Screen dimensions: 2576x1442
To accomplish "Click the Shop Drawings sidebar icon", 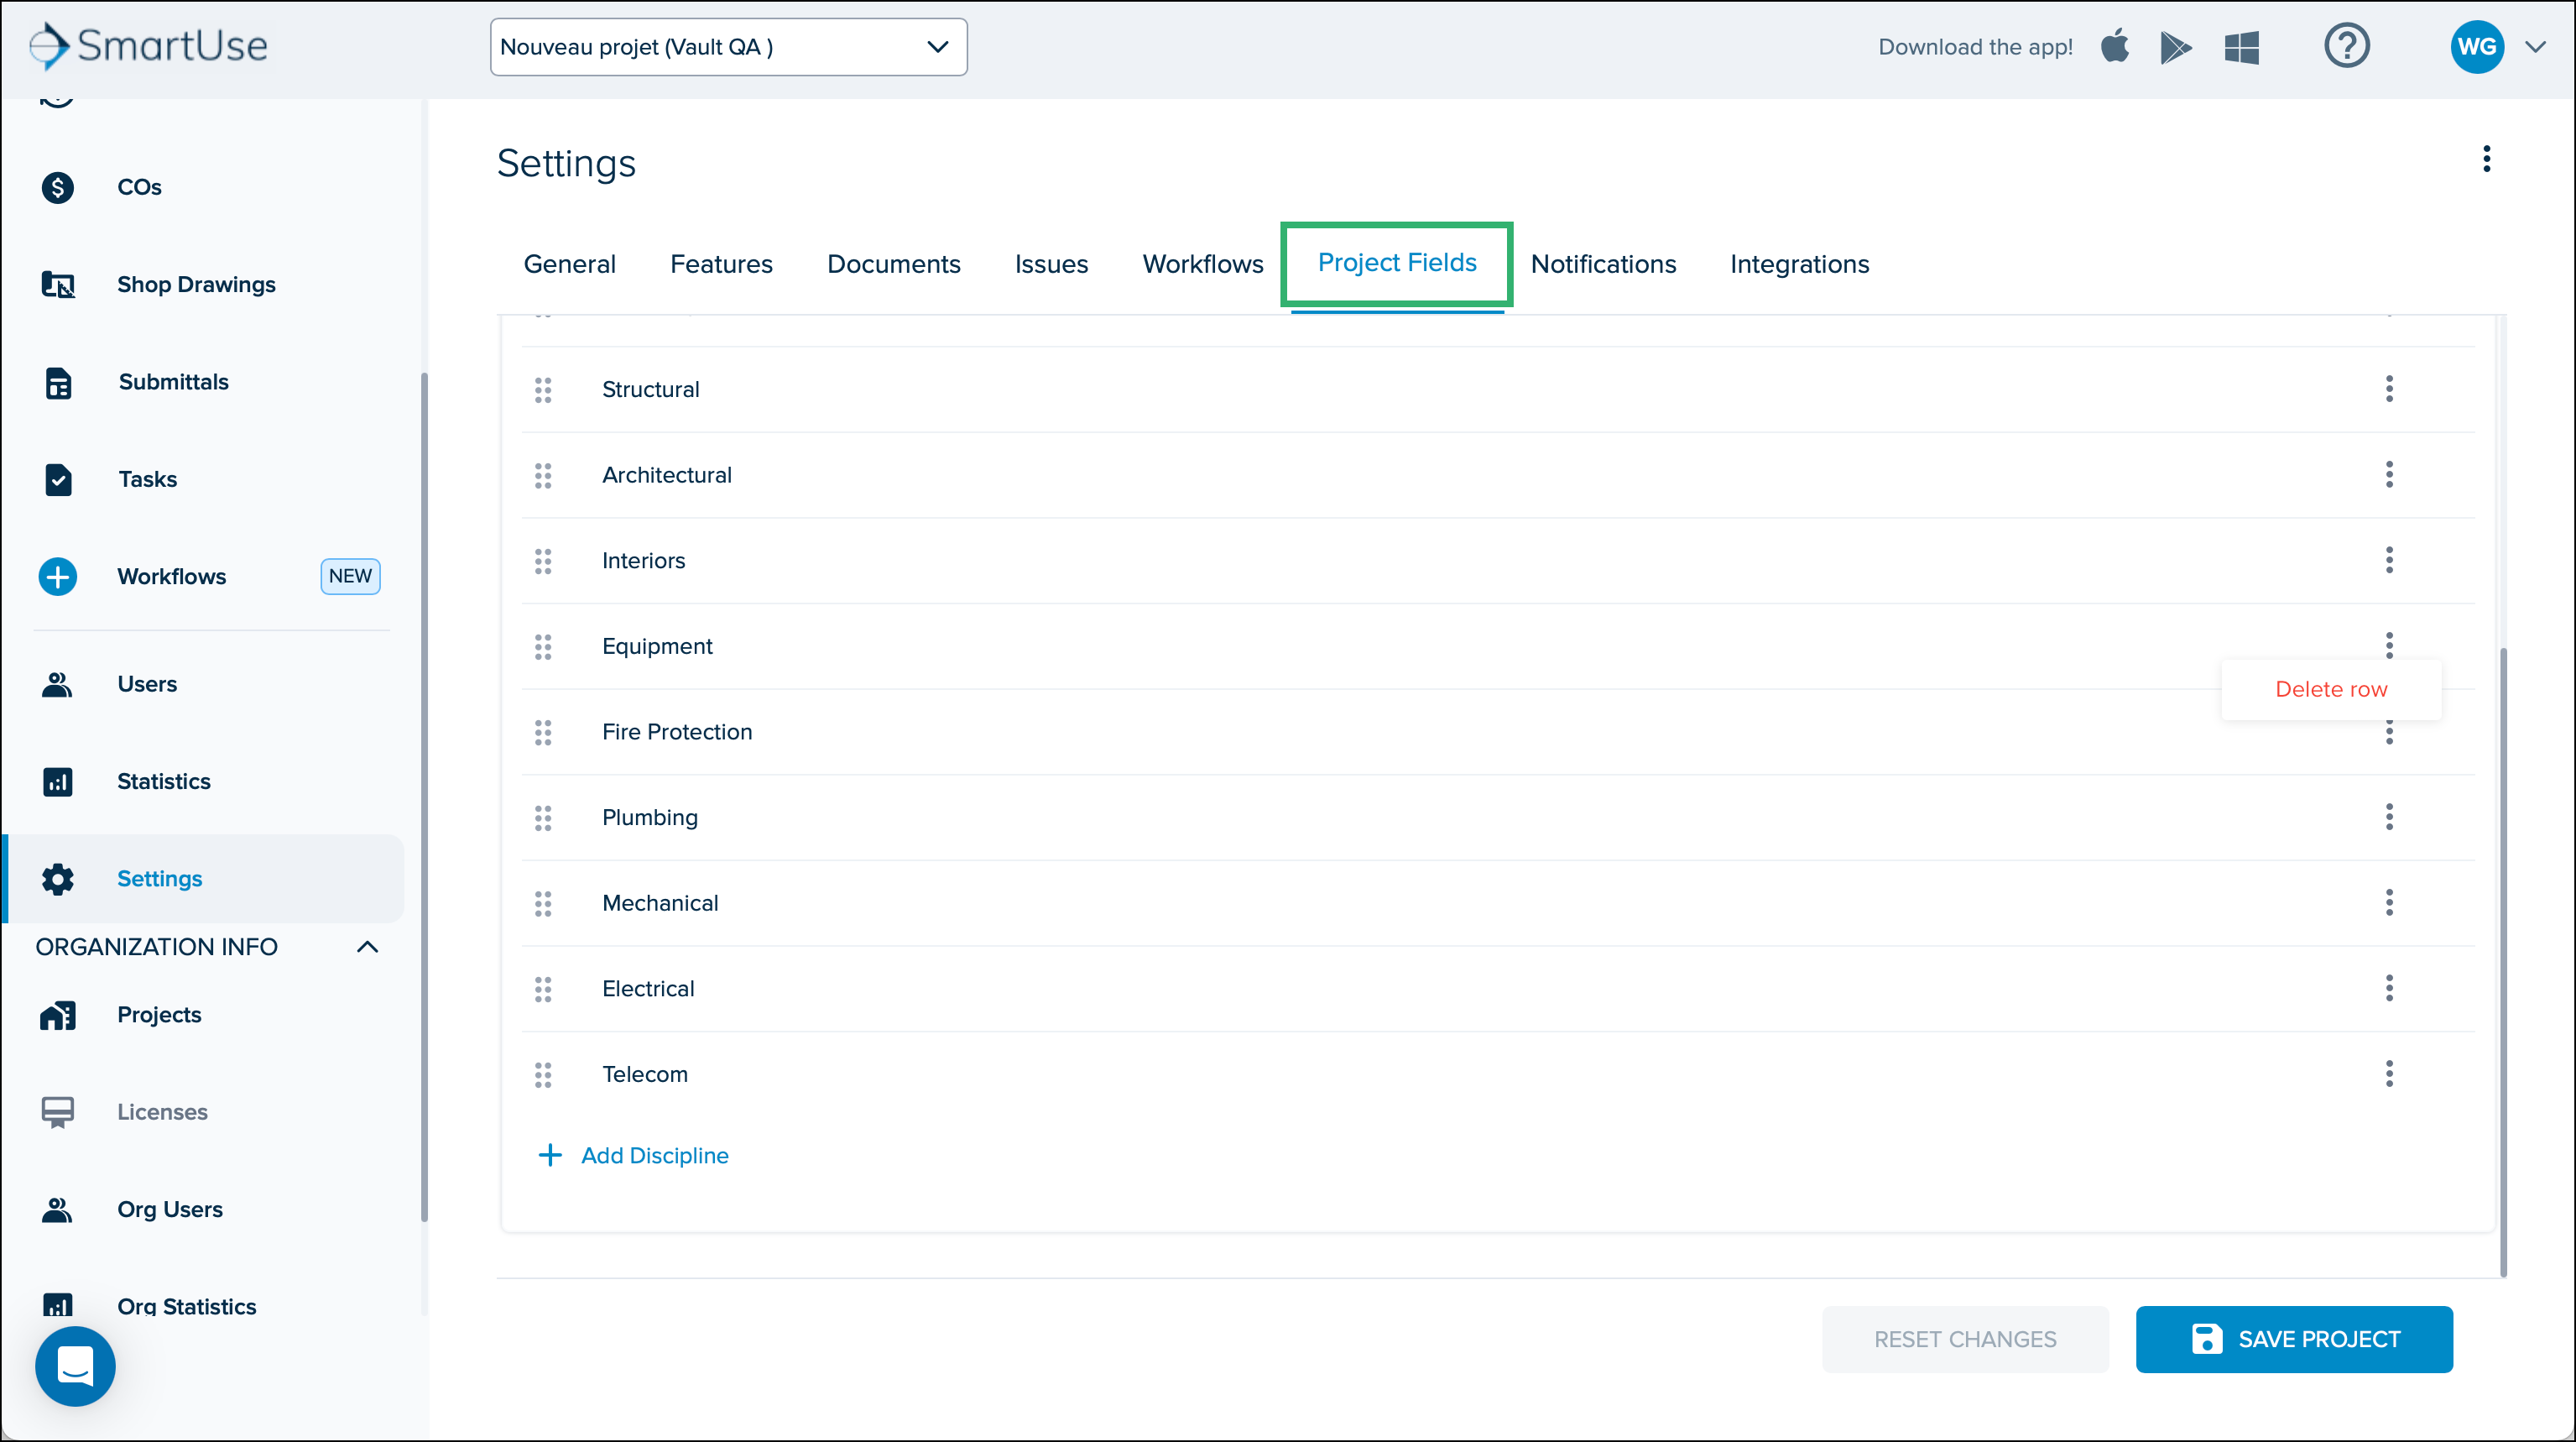I will (57, 285).
